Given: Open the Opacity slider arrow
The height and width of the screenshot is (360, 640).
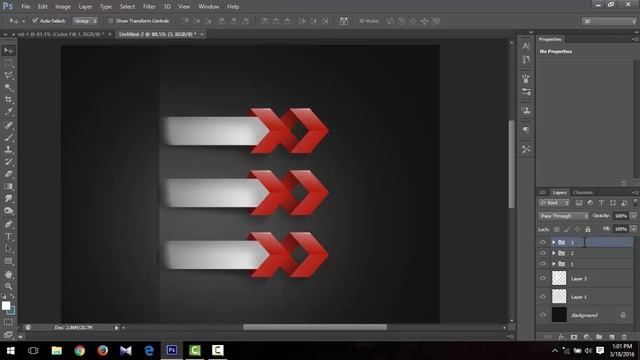Looking at the screenshot, I should click(633, 216).
